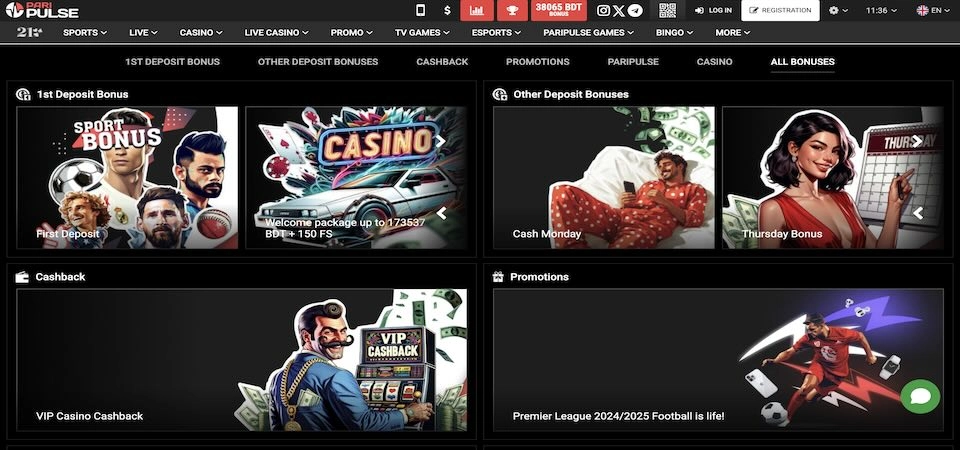Click the UK flag language icon
Image resolution: width=960 pixels, height=450 pixels.
922,10
